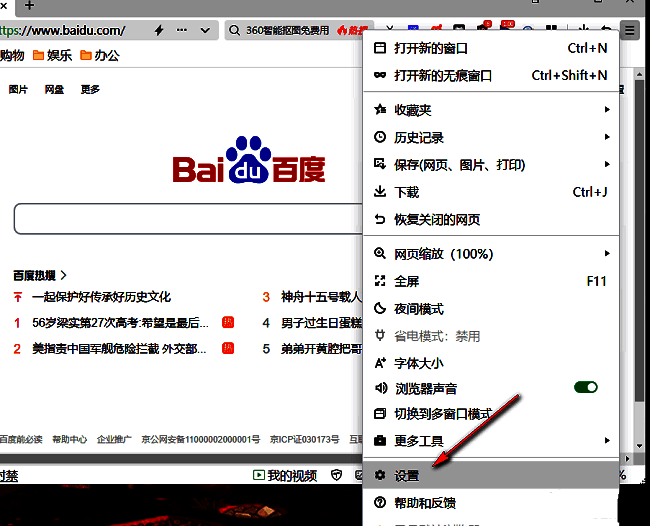
Task: Open the 娱乐 bookmarks folder
Action: coord(53,55)
